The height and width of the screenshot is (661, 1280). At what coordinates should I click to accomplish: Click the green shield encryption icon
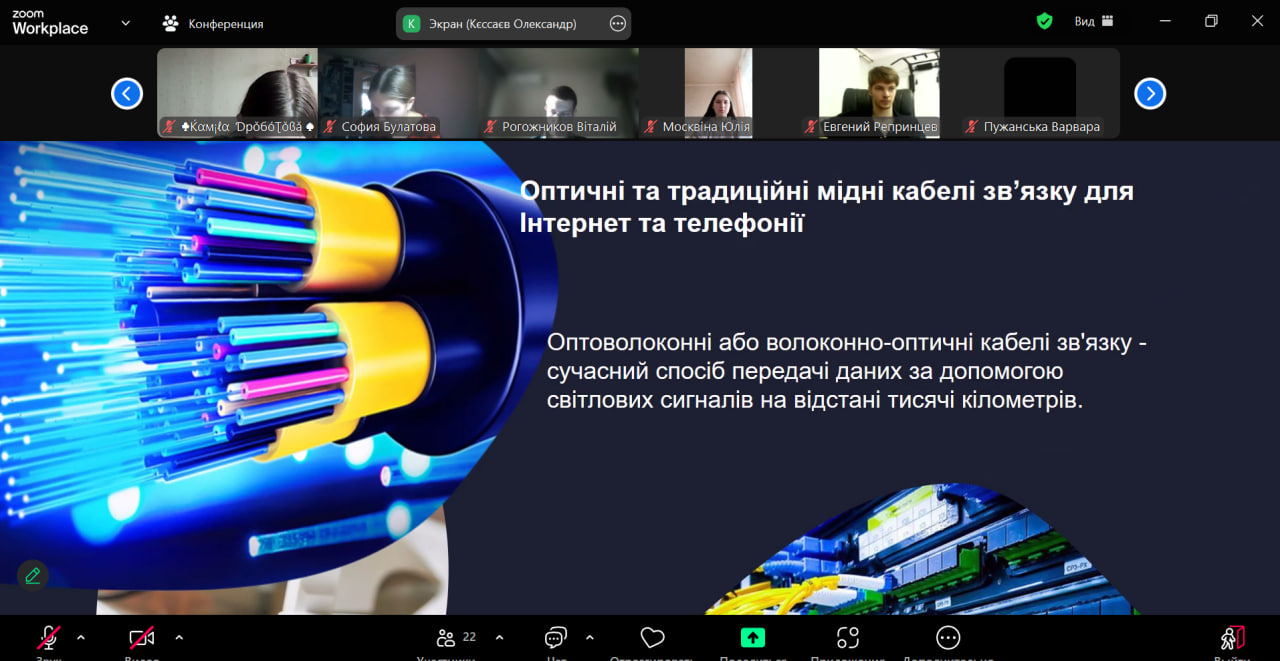click(1045, 21)
